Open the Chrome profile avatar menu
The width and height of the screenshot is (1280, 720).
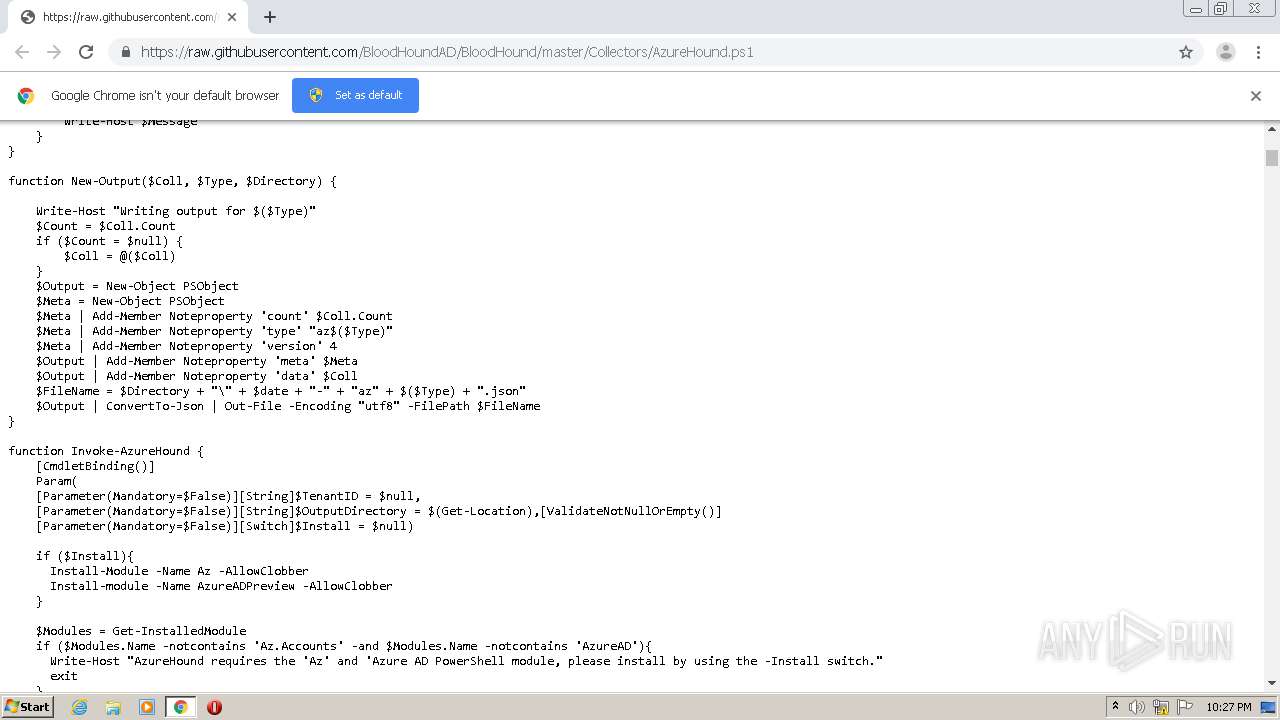pos(1225,52)
